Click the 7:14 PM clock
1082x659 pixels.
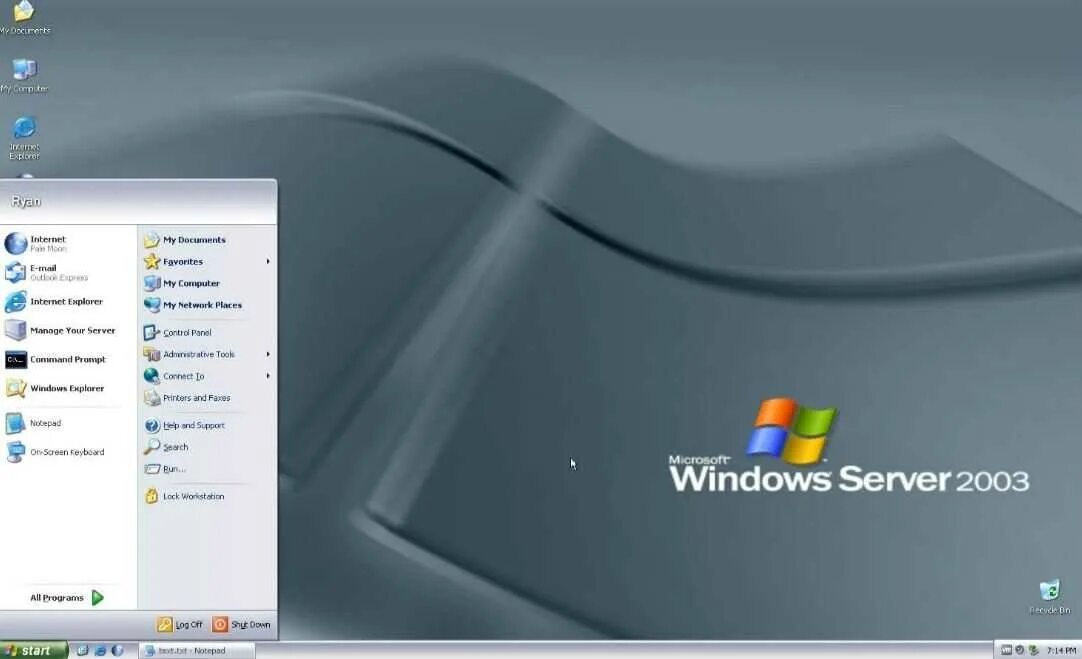[x=1061, y=651]
